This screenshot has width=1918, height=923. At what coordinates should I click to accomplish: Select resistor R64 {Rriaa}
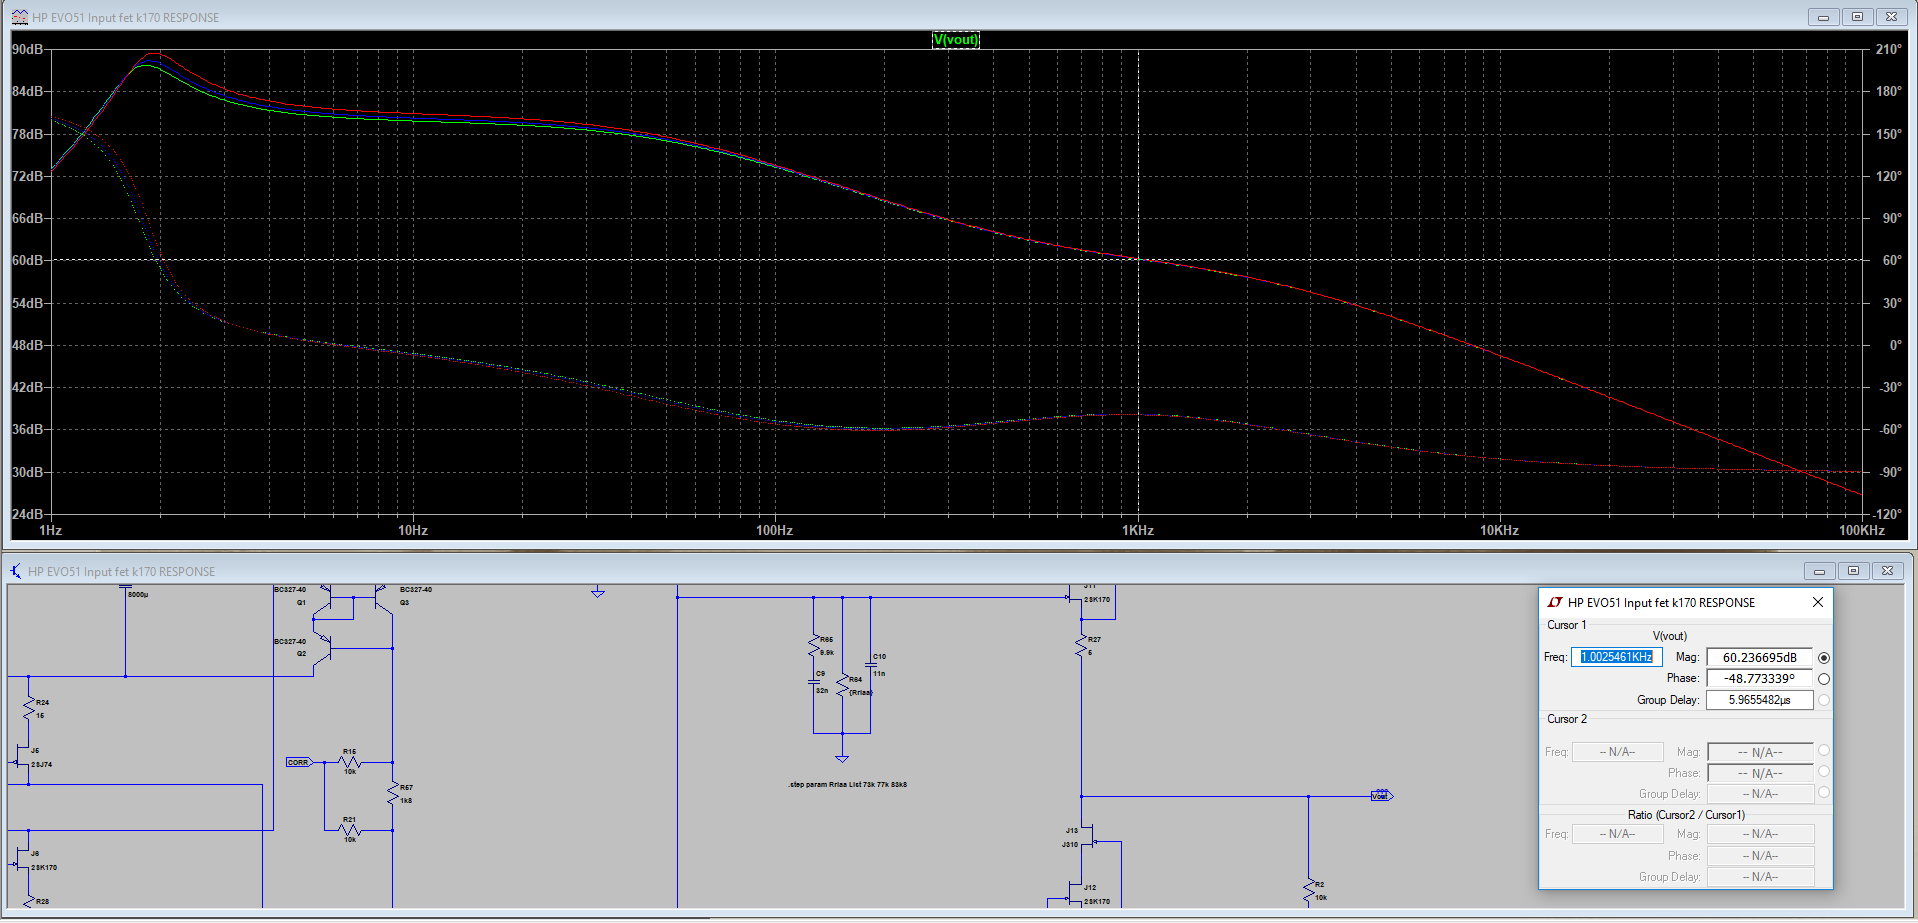843,686
